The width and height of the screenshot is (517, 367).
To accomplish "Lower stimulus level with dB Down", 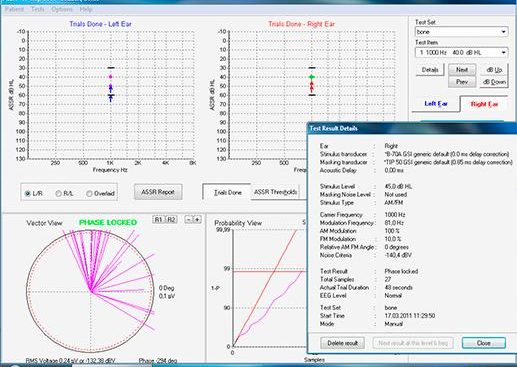I will pyautogui.click(x=494, y=82).
